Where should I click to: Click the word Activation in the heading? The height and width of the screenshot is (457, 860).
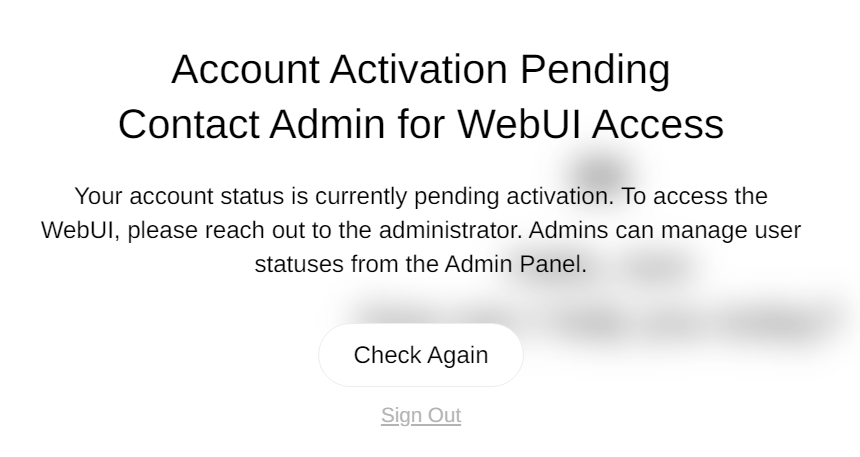418,69
